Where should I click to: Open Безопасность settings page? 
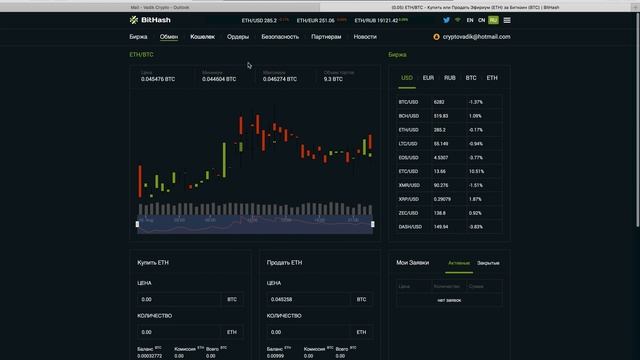[x=280, y=37]
